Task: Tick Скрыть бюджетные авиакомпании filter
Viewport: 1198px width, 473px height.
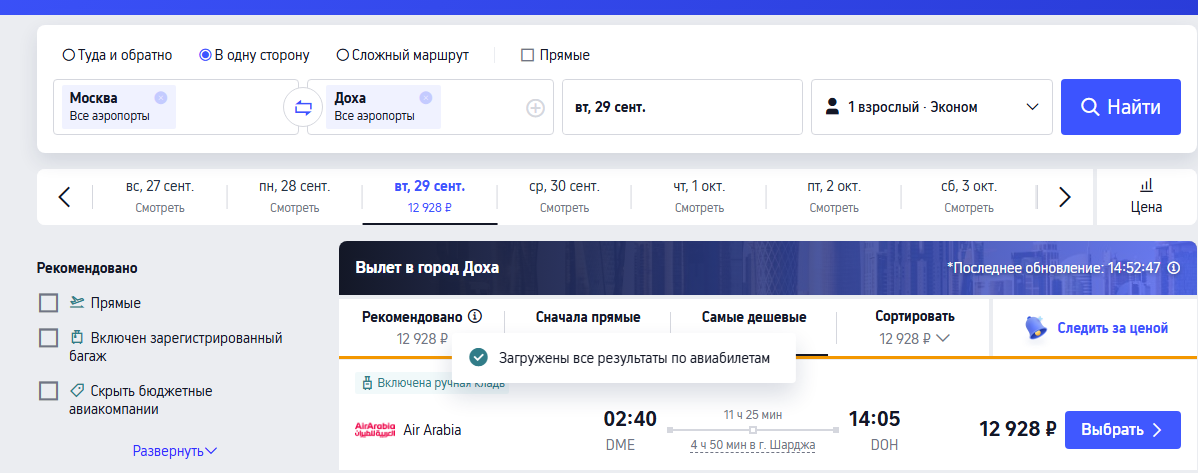Action: [48, 391]
